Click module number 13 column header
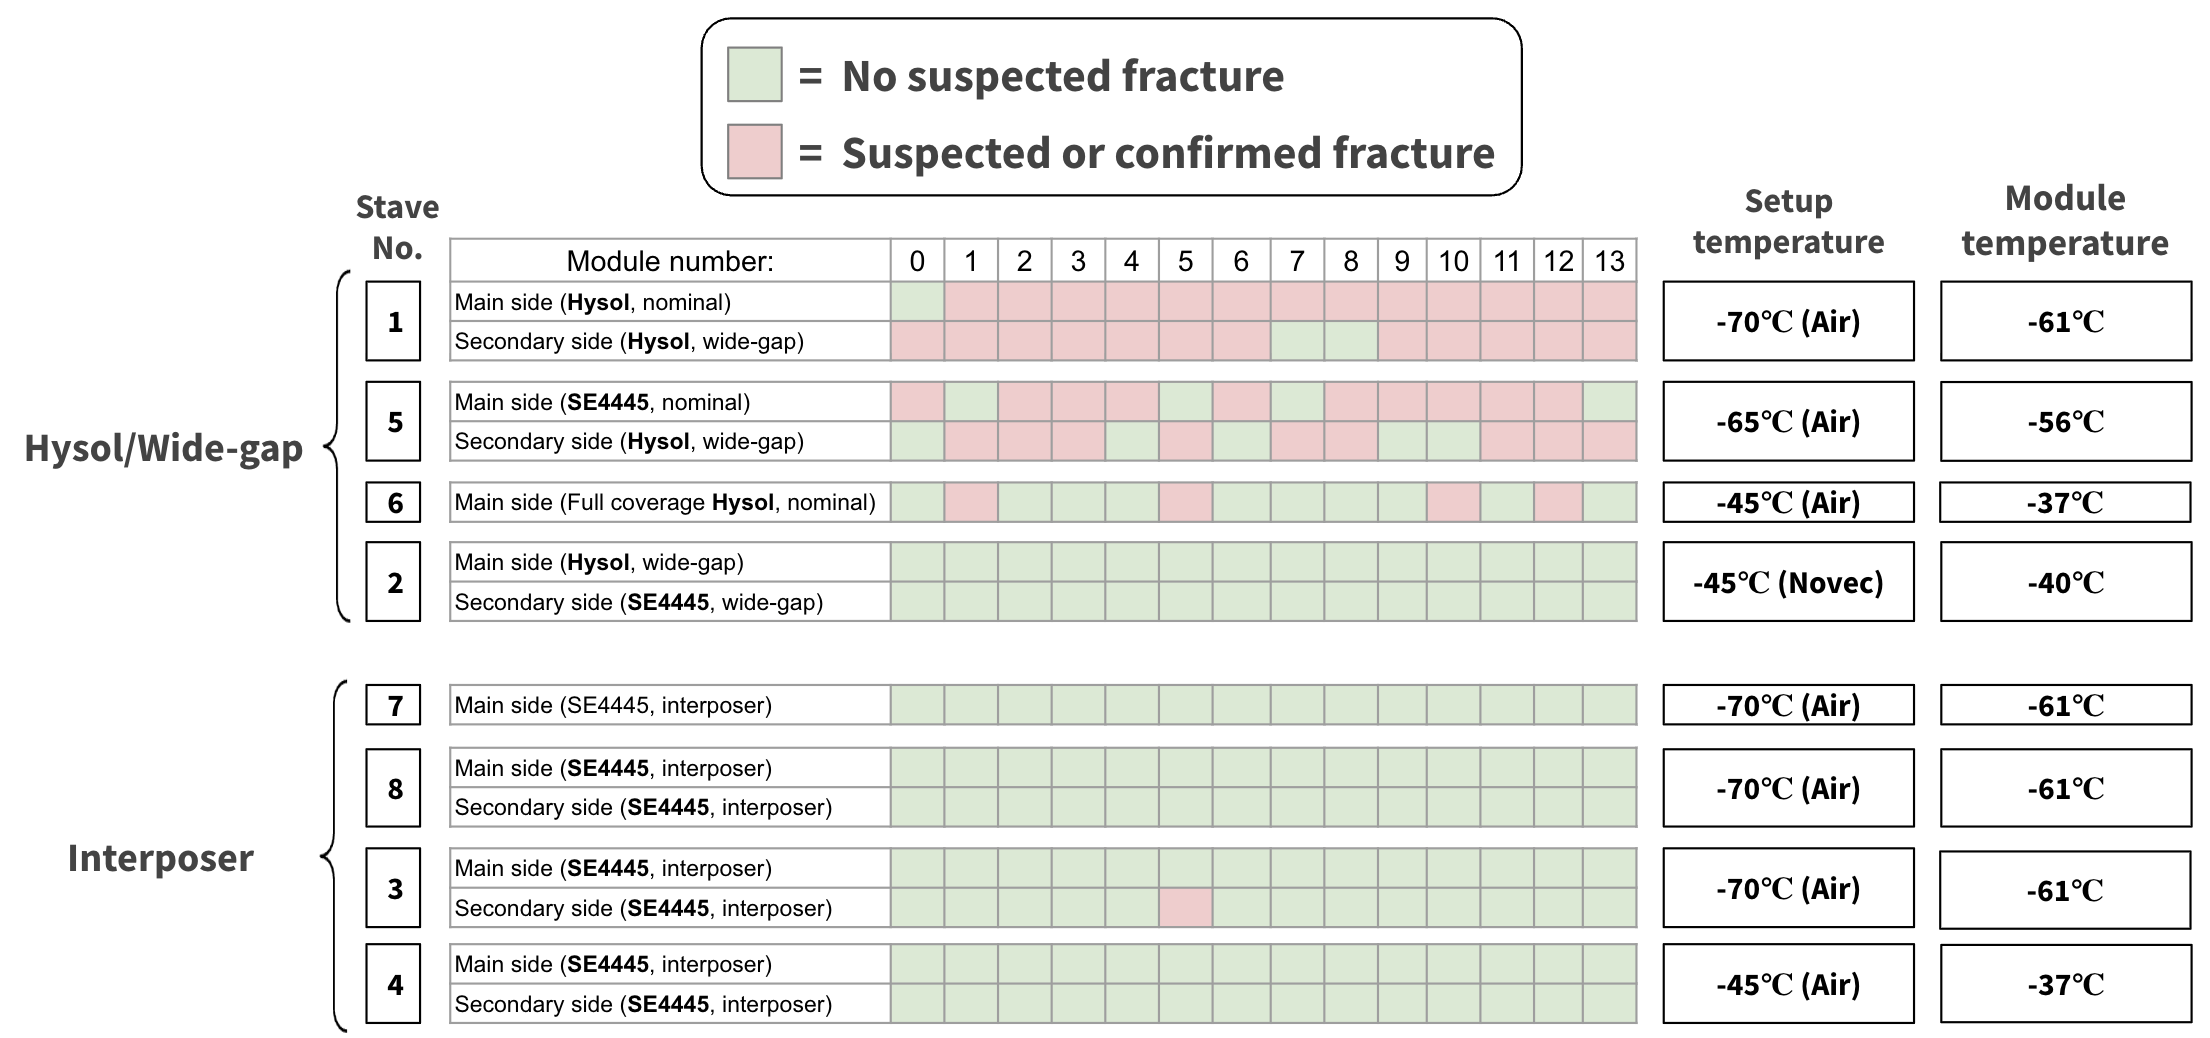2210x1038 pixels. (x=1609, y=261)
